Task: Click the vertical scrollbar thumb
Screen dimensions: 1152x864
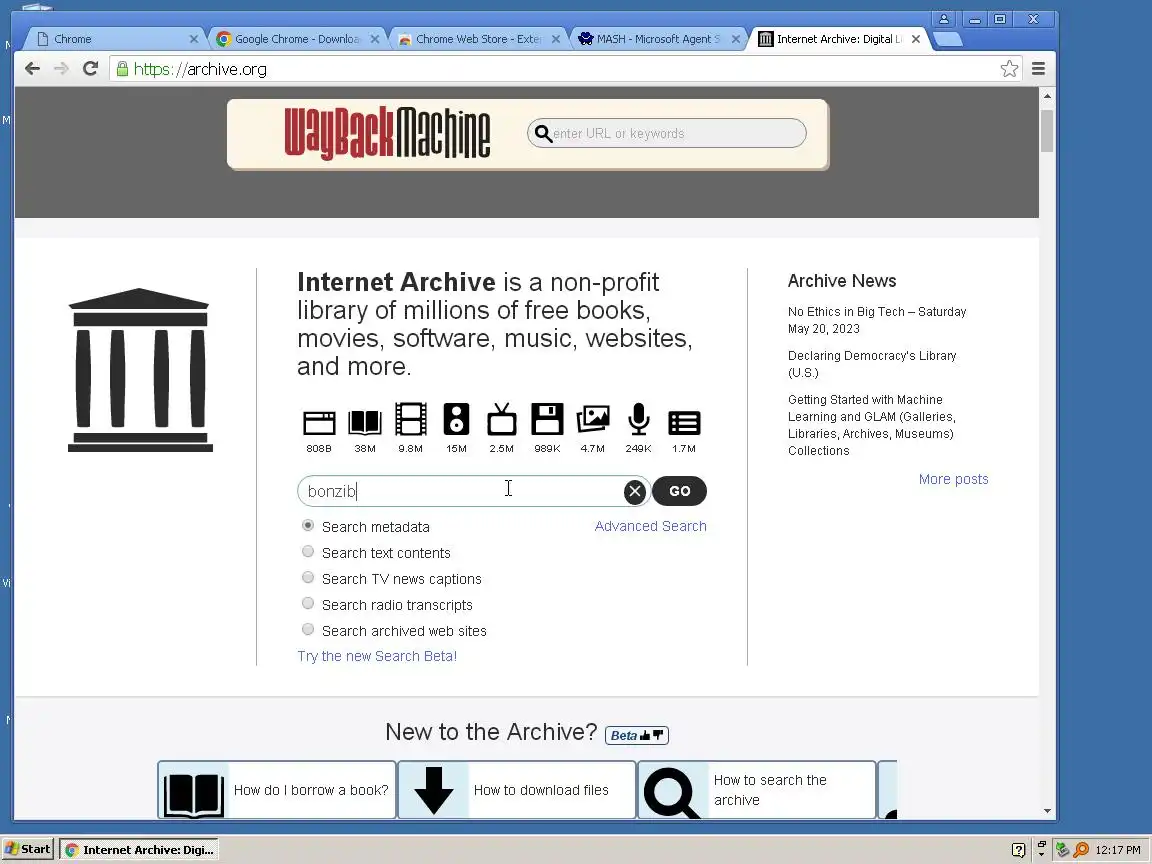Action: point(1047,131)
